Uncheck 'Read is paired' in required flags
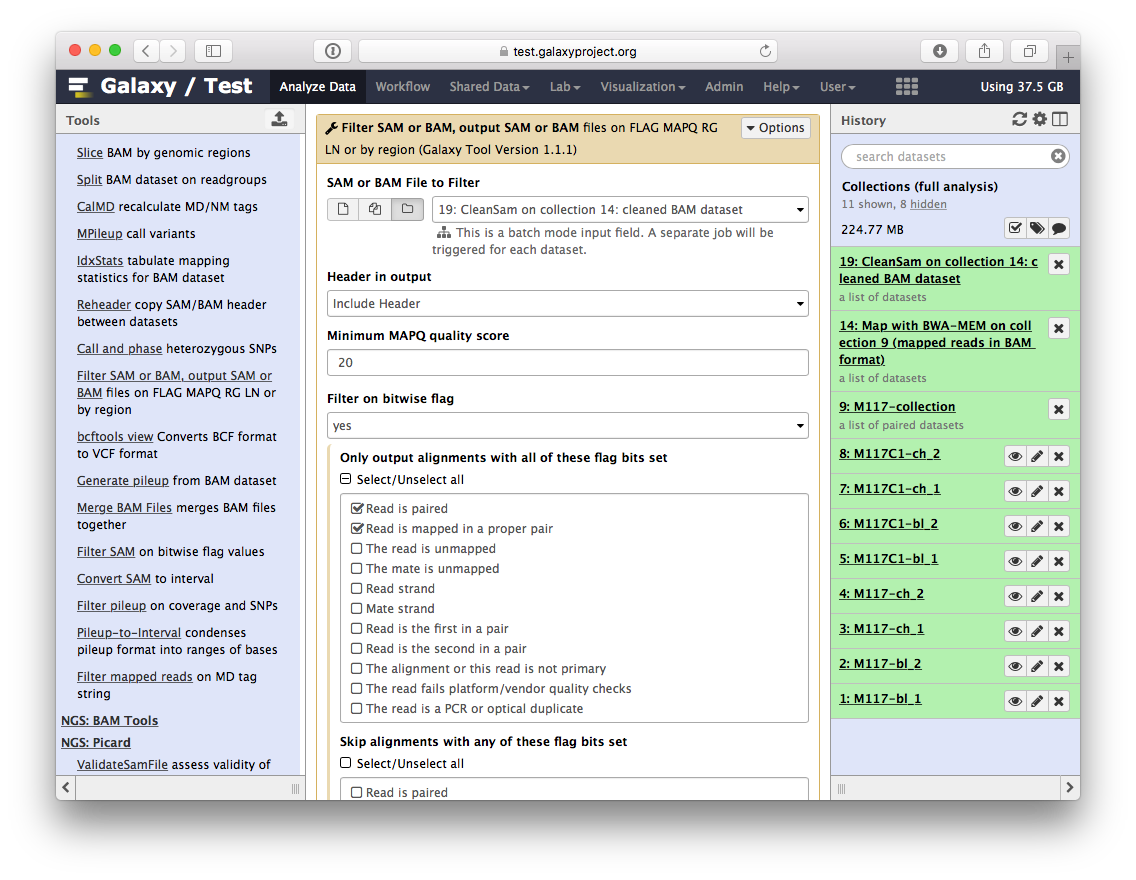1136x880 pixels. click(356, 508)
